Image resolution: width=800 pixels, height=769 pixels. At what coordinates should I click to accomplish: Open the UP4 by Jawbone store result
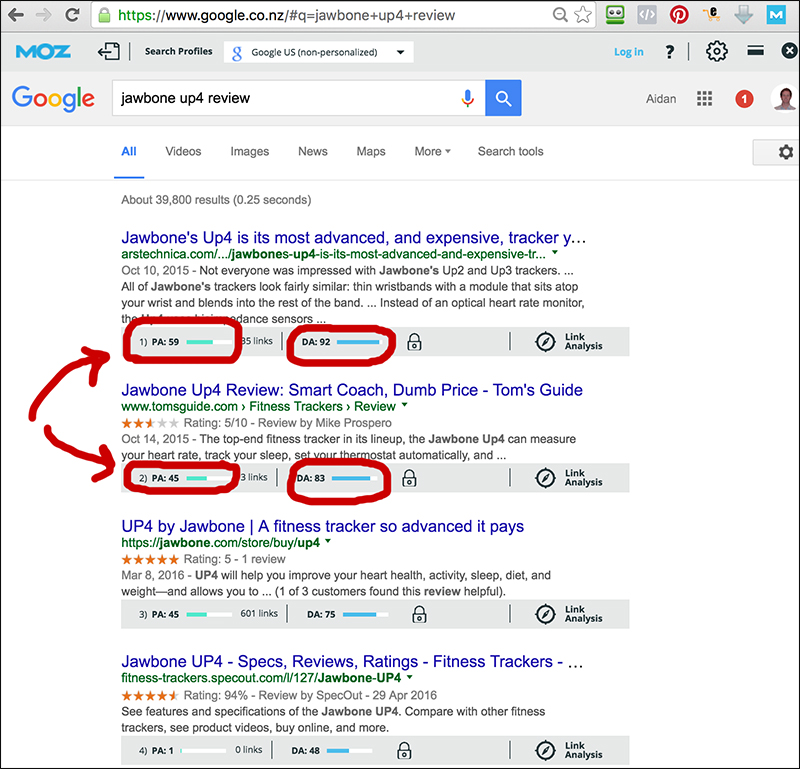point(322,527)
